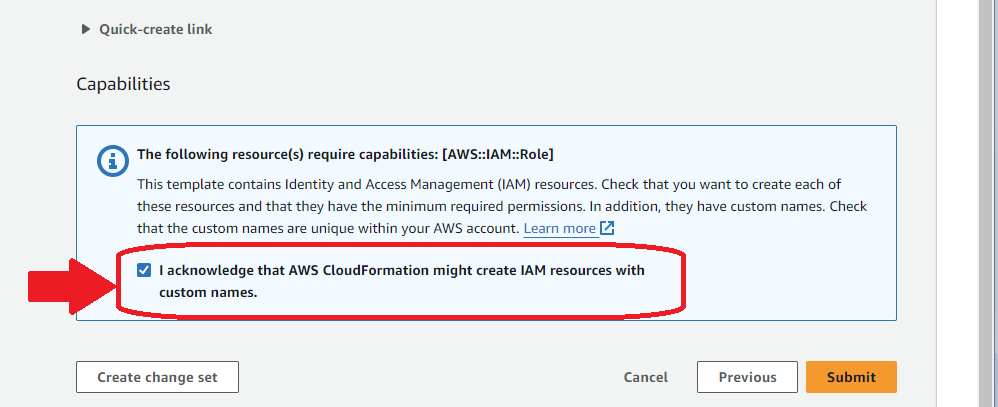The image size is (998, 407).
Task: Click the vertical scrollbar on the right edge
Action: point(987,203)
